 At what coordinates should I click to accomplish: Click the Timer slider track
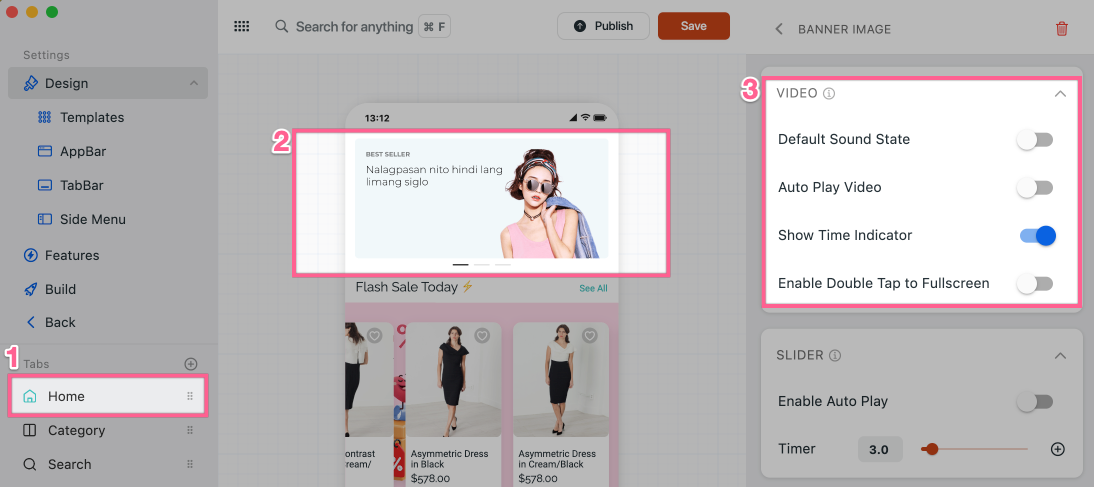click(x=980, y=449)
